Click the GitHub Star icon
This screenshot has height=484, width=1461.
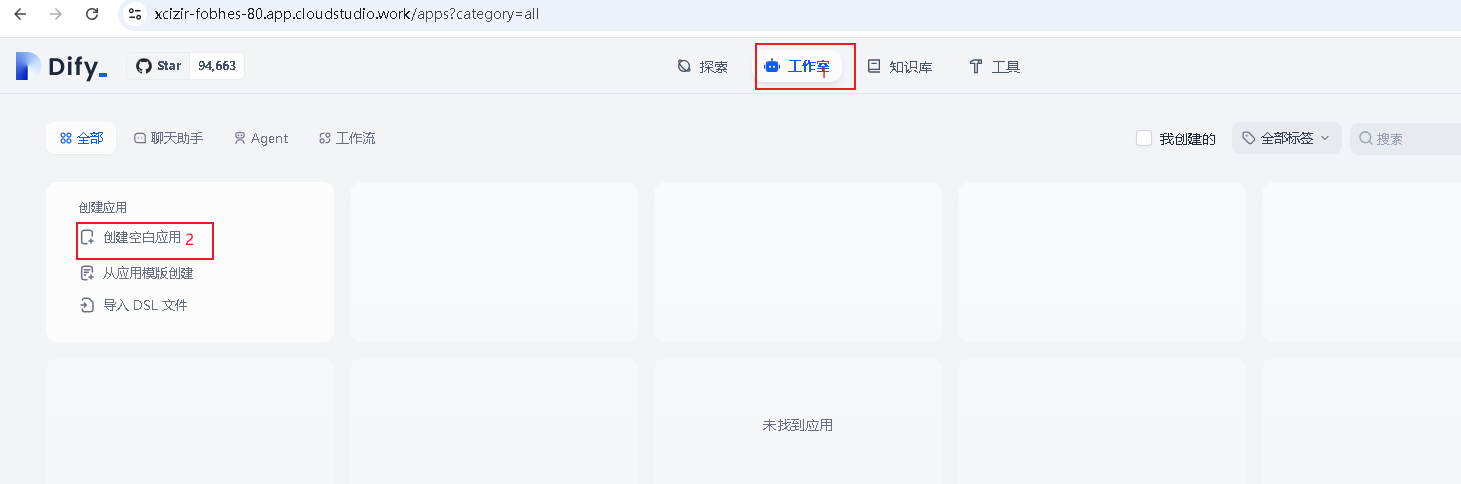pos(144,66)
